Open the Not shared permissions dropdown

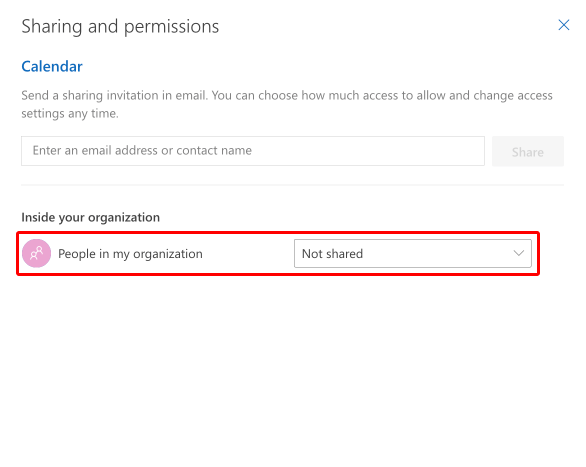pos(413,254)
